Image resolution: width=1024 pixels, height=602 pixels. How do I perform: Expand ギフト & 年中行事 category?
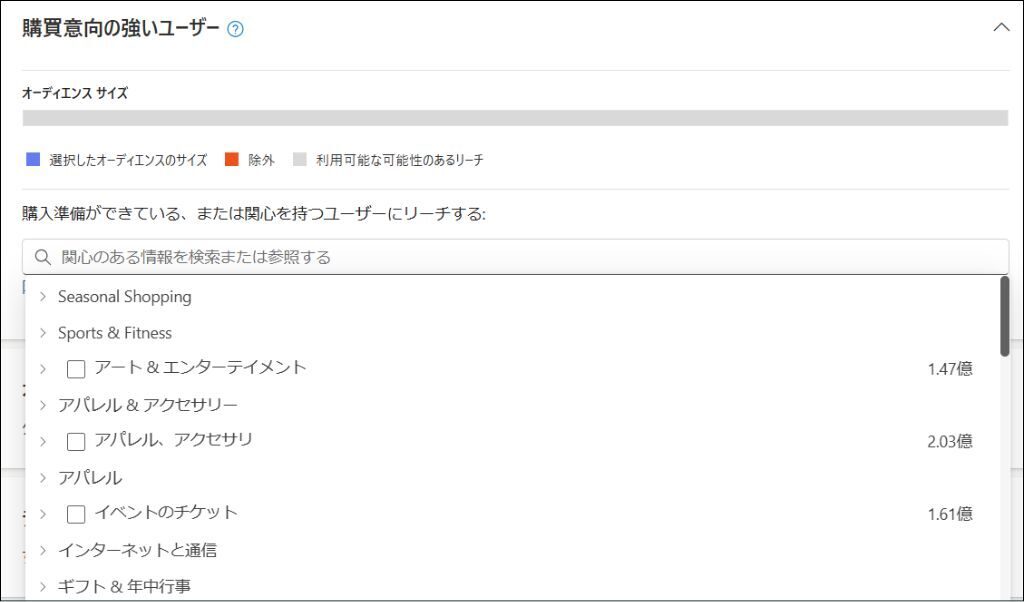point(43,586)
